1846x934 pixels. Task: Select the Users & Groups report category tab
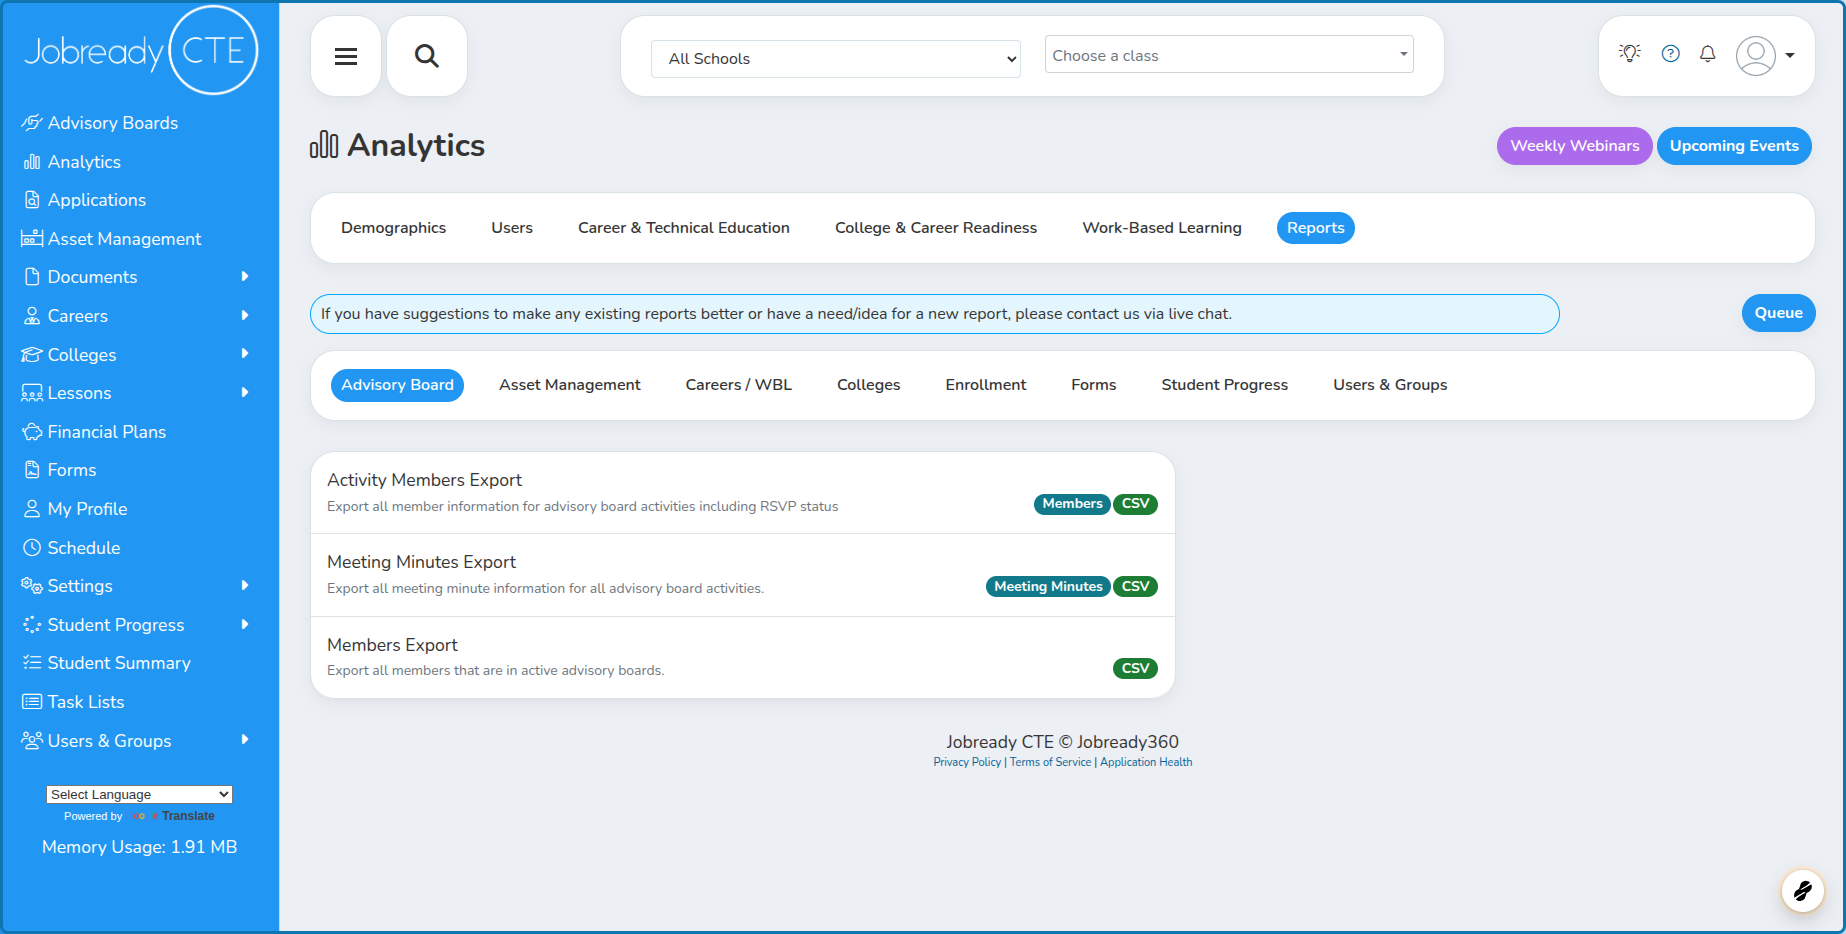coord(1390,385)
